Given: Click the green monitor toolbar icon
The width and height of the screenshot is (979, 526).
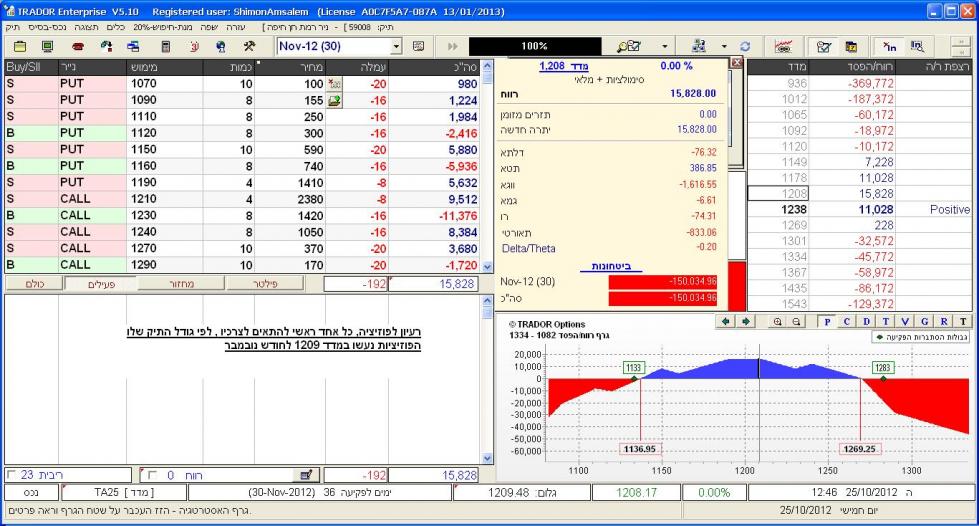Looking at the screenshot, I should 47,47.
